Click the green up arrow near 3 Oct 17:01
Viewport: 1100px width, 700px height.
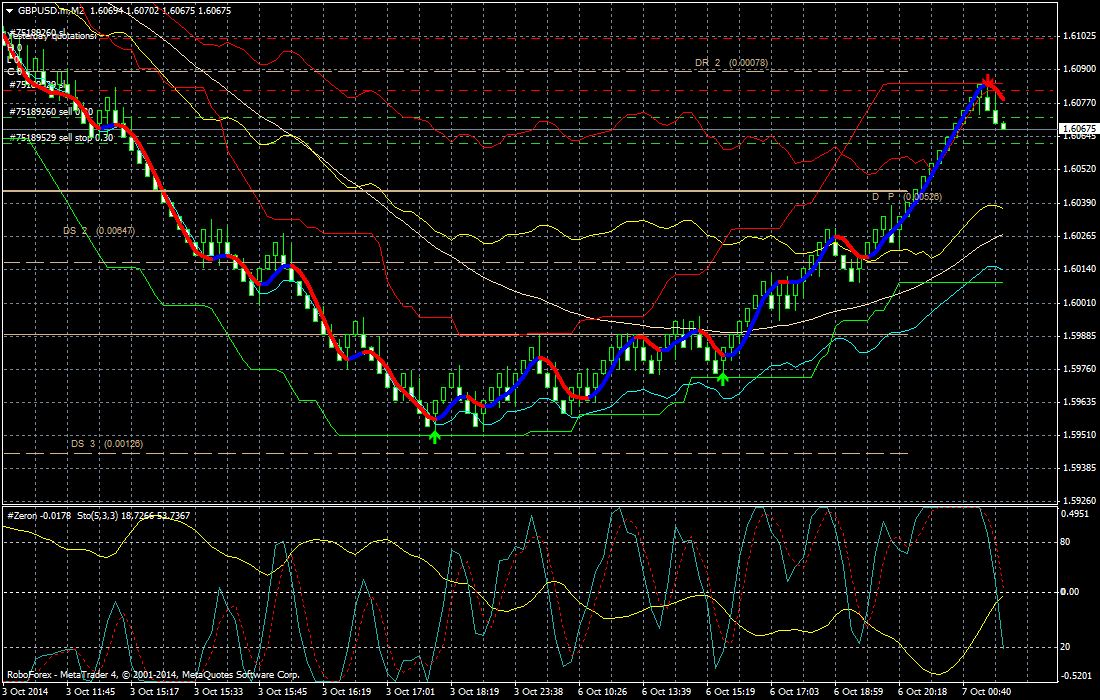coord(435,437)
